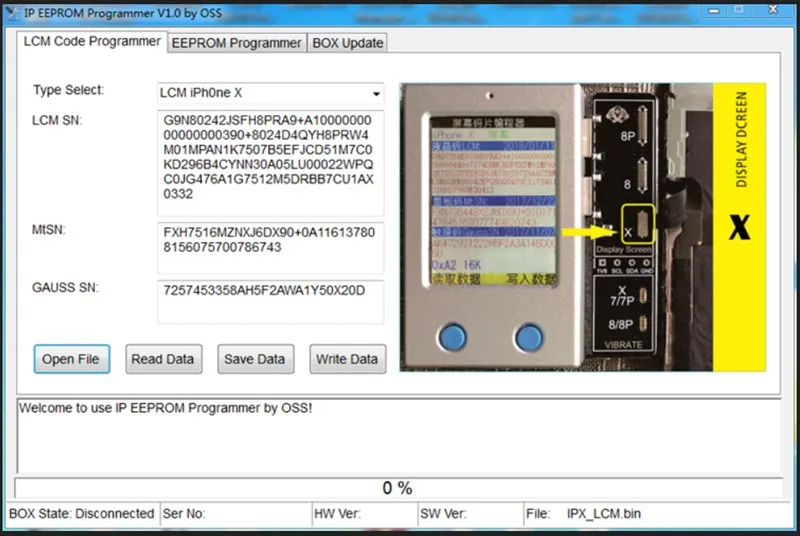Screen dimensions: 800x536
Task: Open the BOX Update tab
Action: pos(347,43)
